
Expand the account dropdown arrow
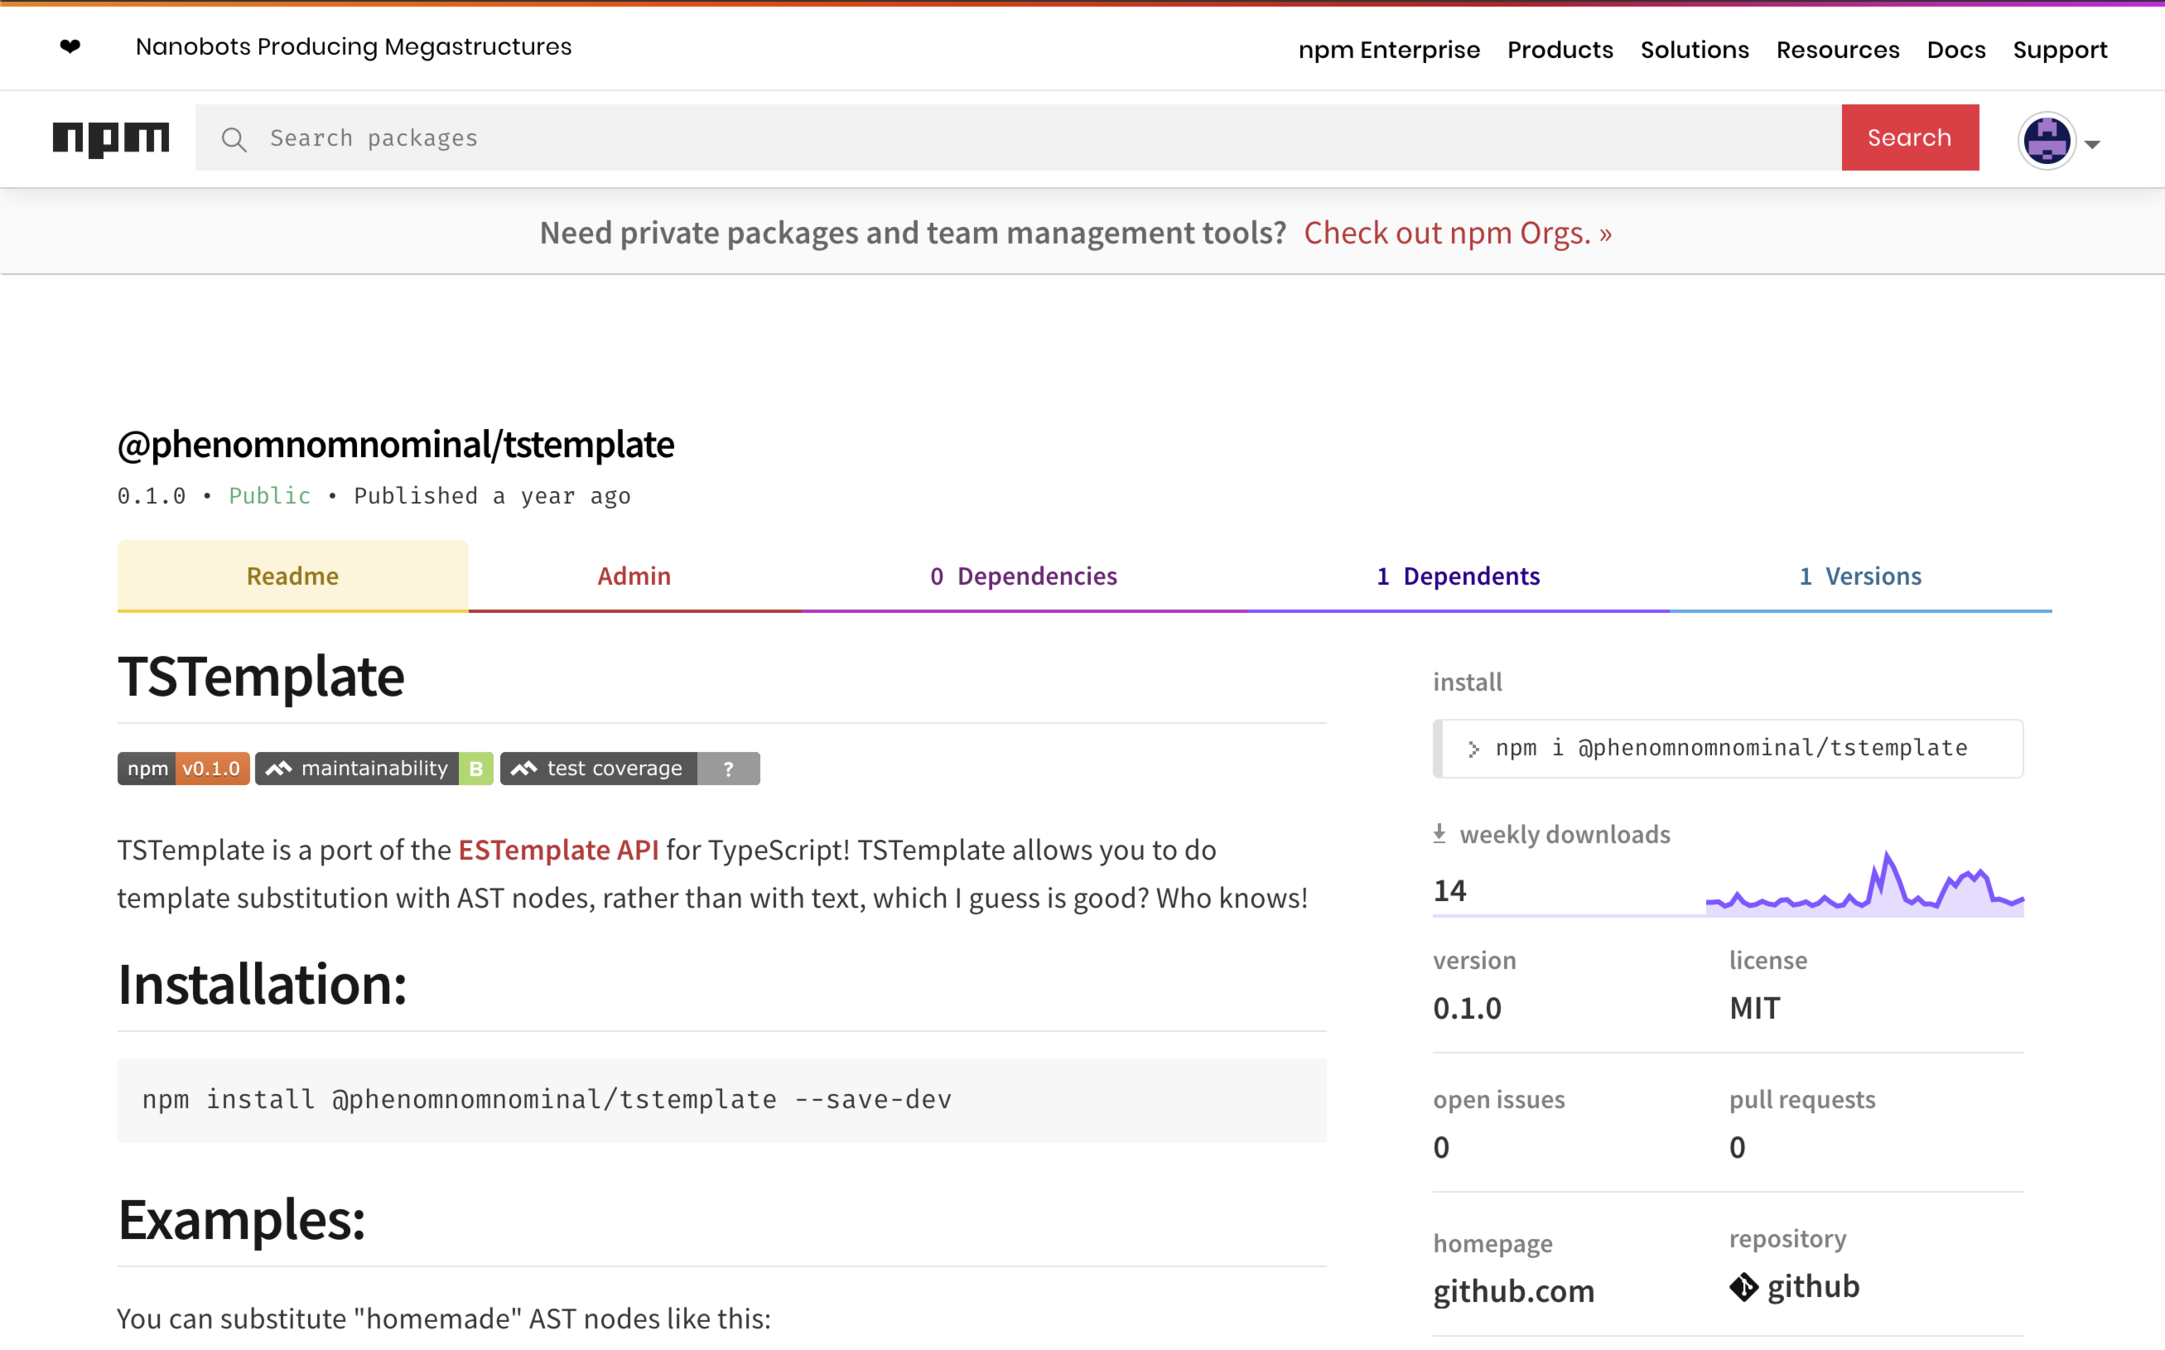coord(2092,144)
